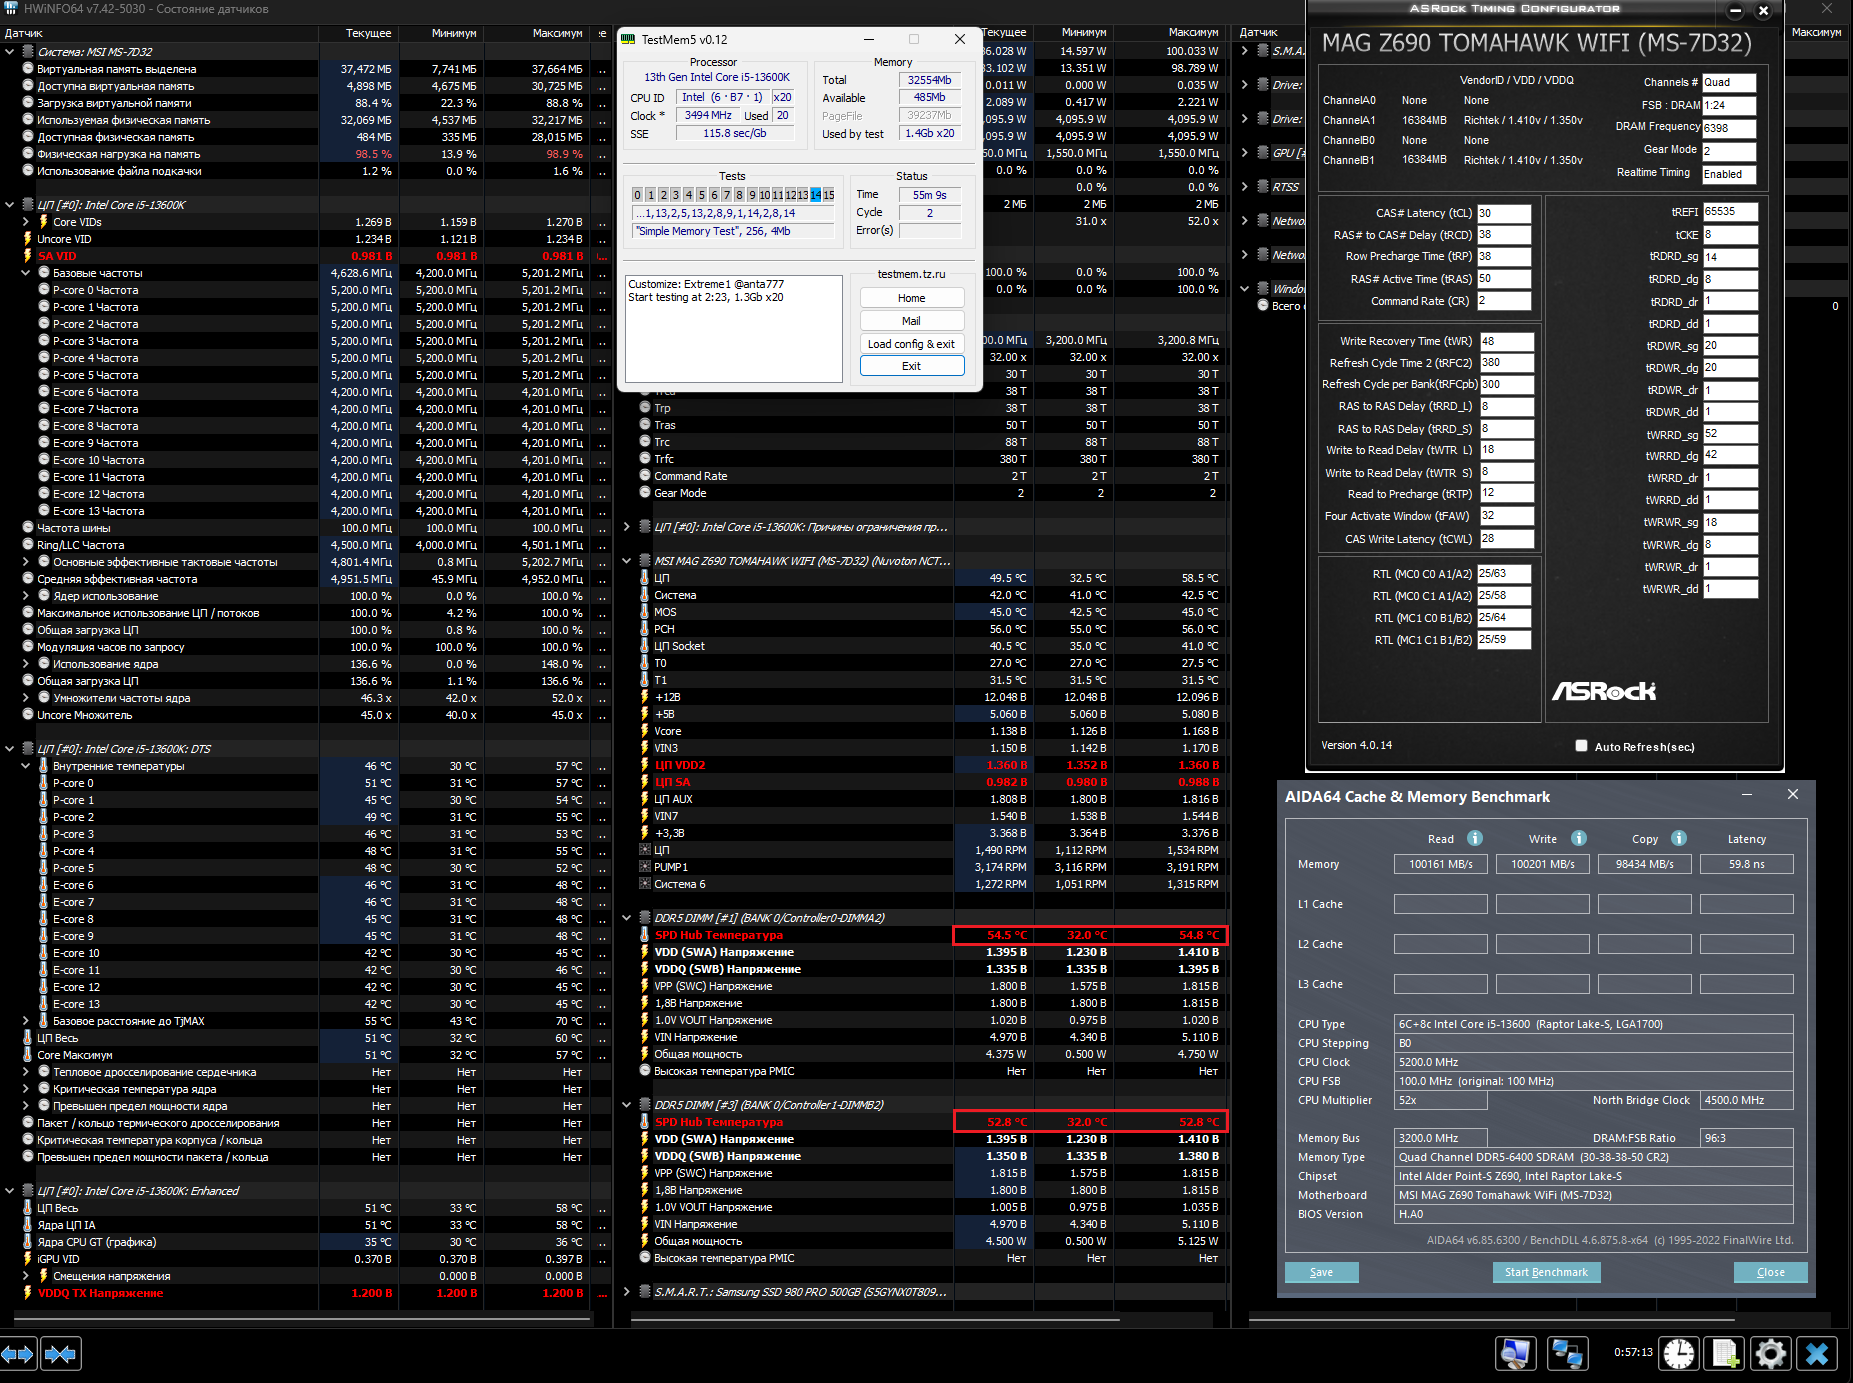
Task: Click the collapse columns arrows icon in HWiNFO
Action: click(x=61, y=1354)
